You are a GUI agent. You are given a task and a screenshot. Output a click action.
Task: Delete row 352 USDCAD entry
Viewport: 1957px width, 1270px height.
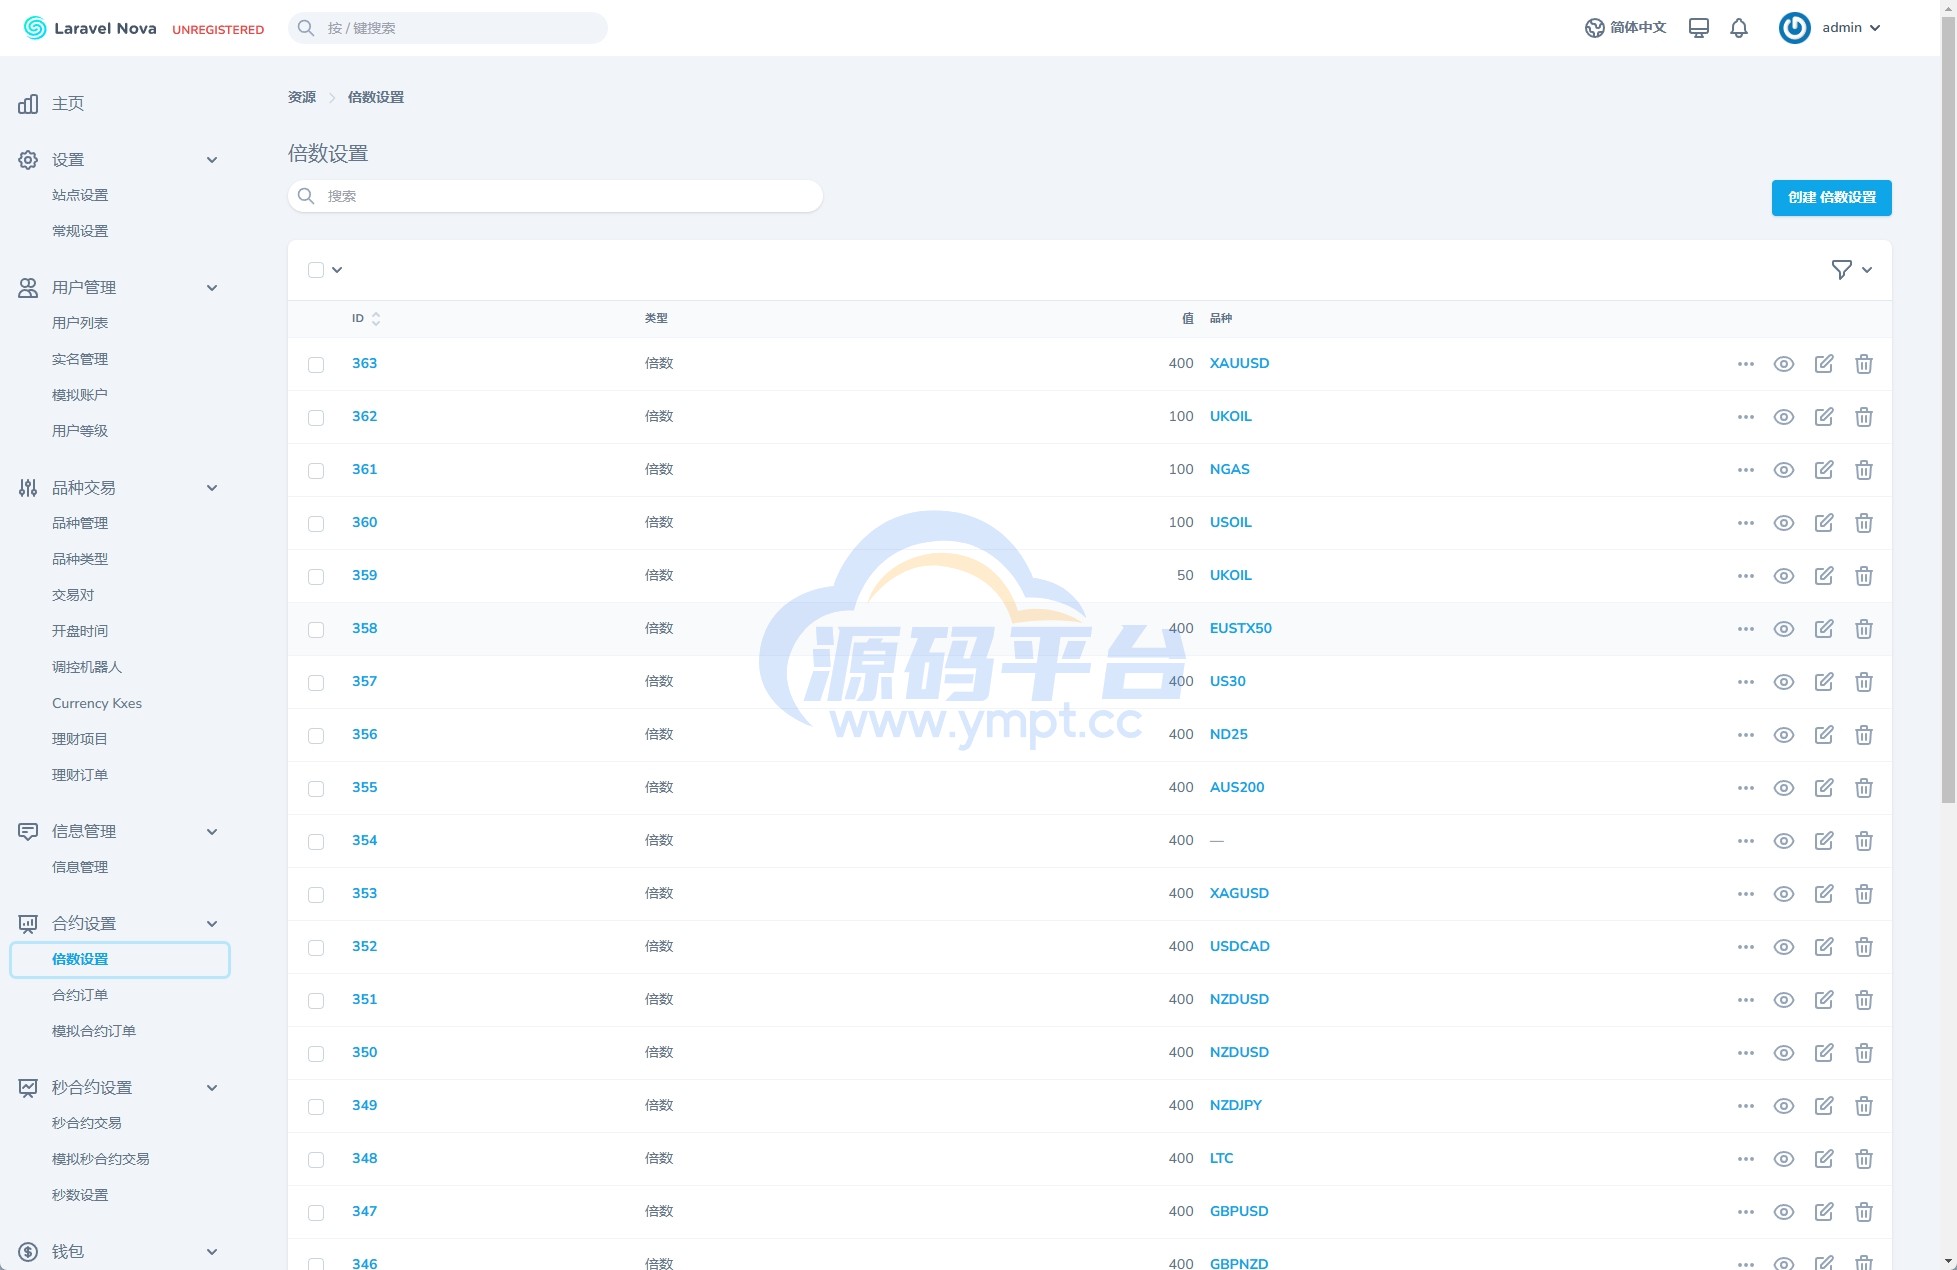1864,947
